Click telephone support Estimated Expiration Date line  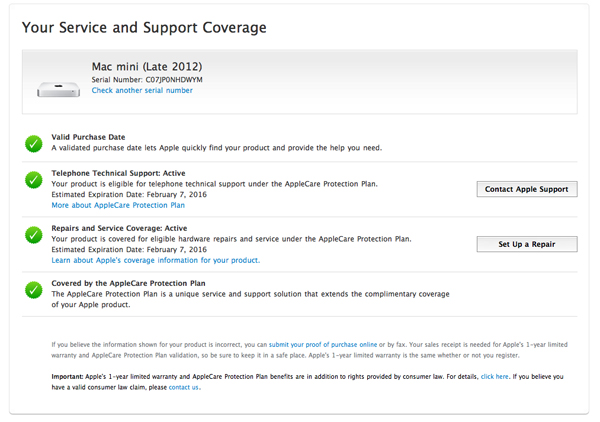[x=129, y=194]
